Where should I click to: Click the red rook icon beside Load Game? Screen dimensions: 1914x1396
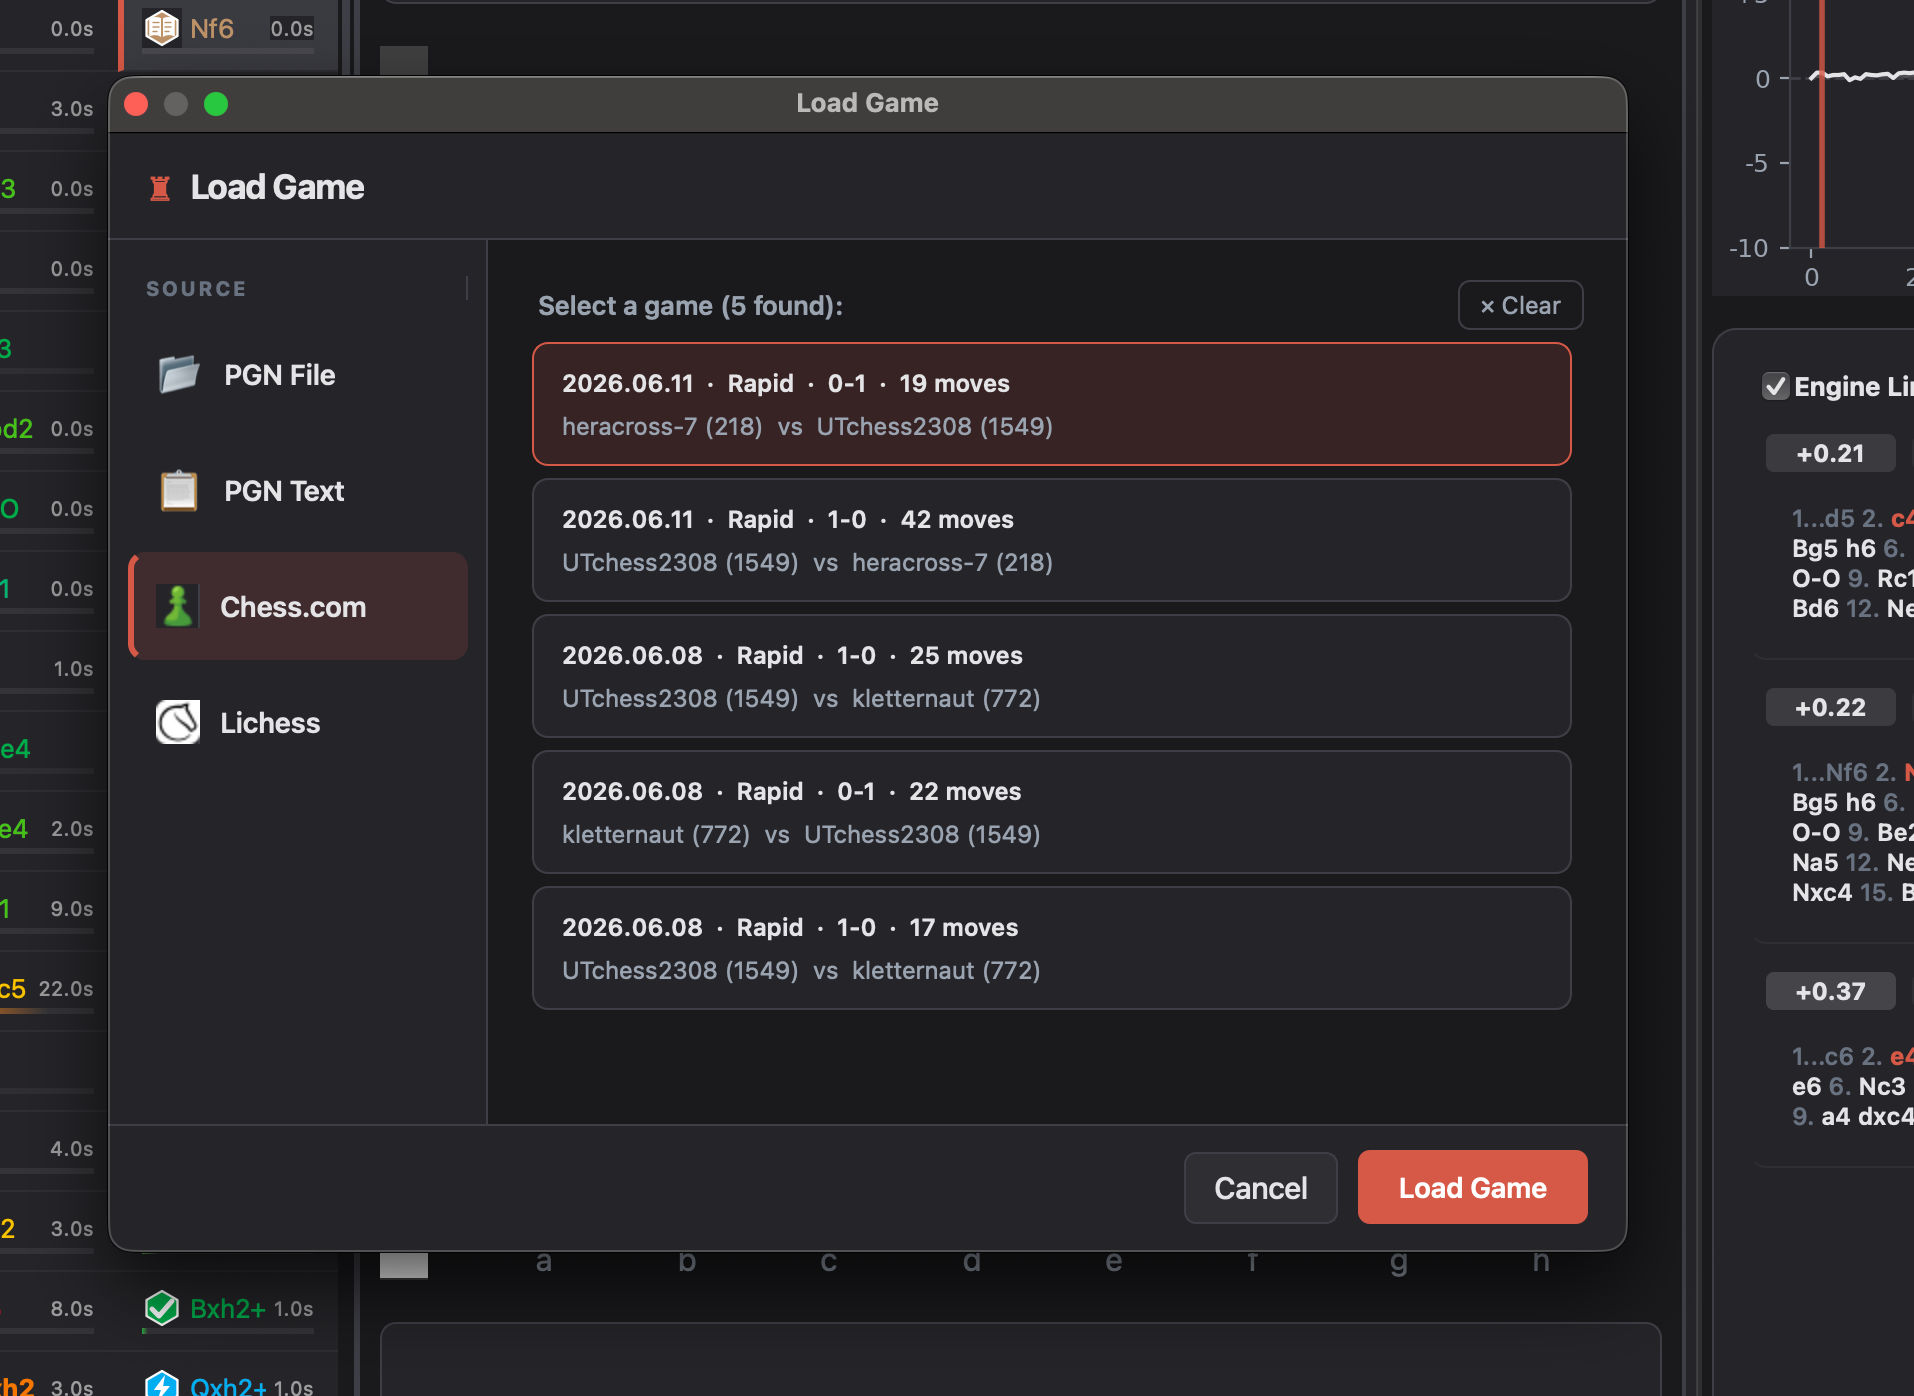click(160, 188)
